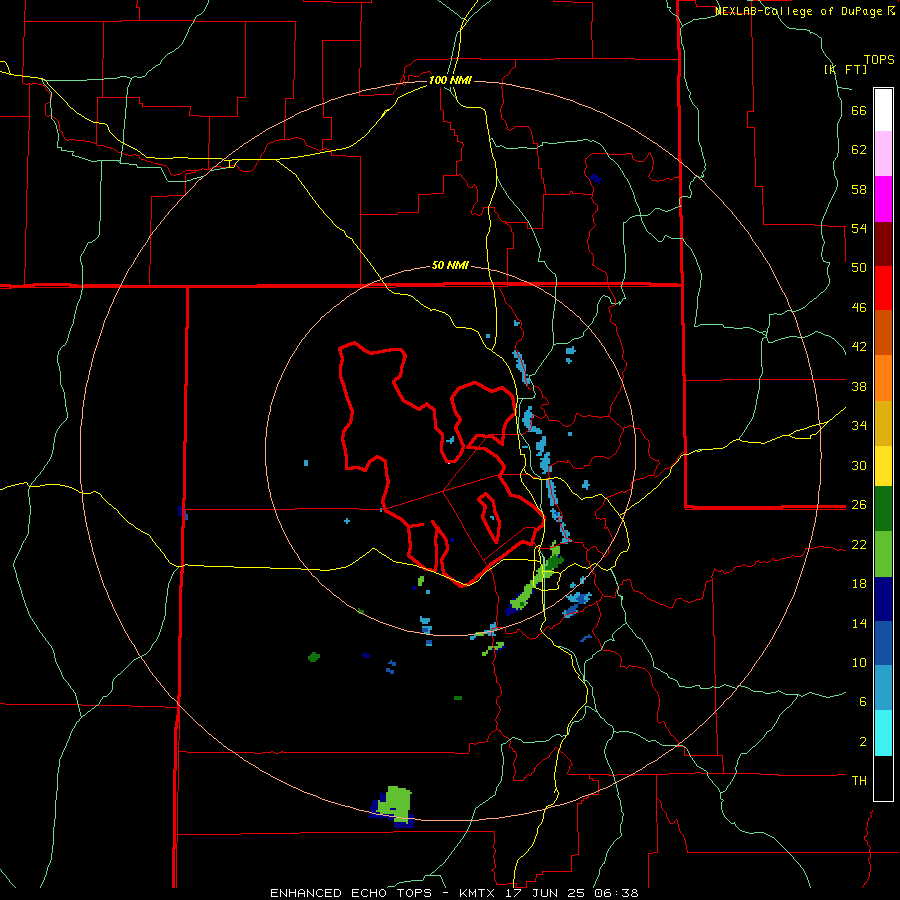
Task: Click the 17 JUN 25 date text
Action: (x=547, y=893)
